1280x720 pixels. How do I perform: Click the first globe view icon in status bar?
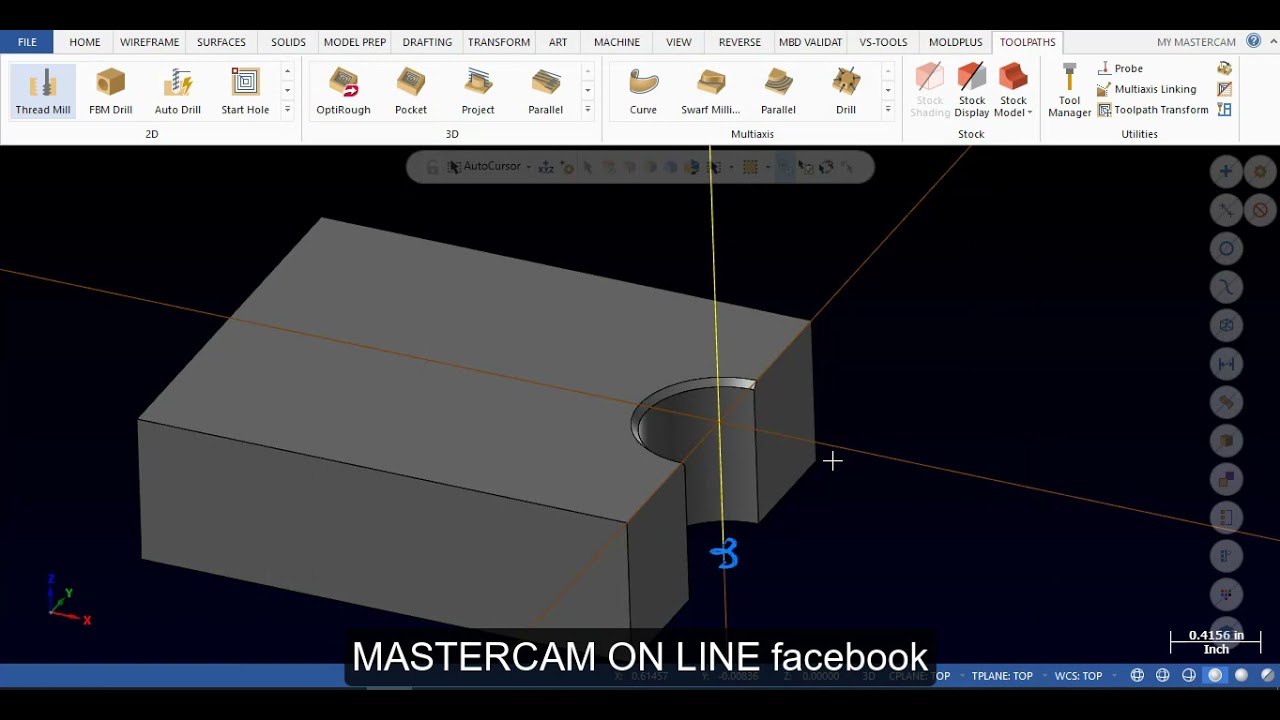pos(1137,676)
